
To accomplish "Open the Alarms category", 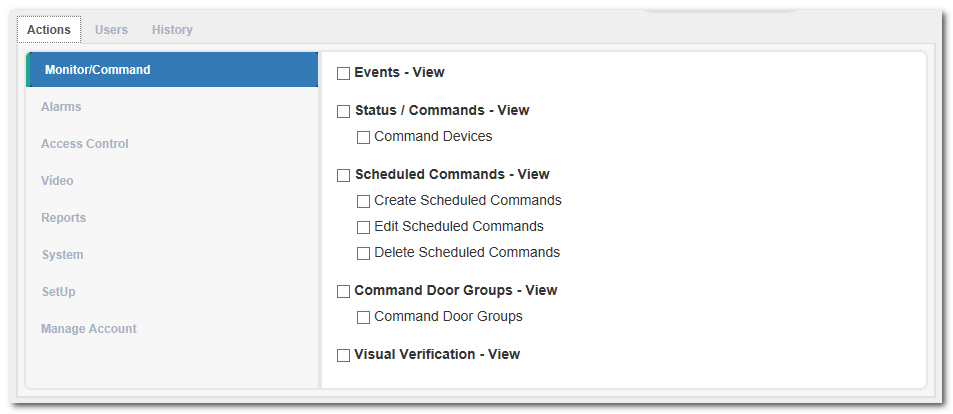I will [172, 107].
